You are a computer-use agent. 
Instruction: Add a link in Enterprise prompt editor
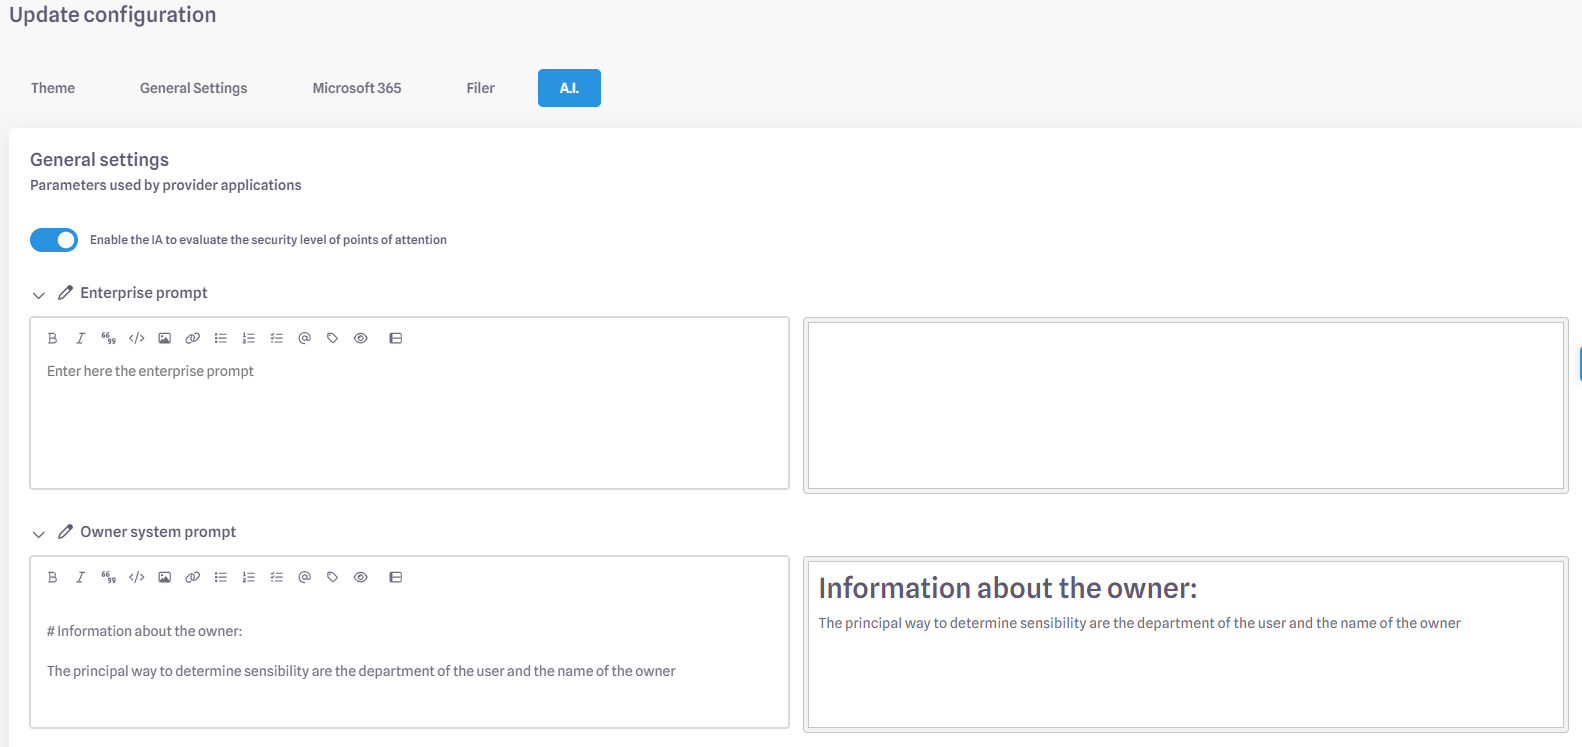tap(193, 338)
